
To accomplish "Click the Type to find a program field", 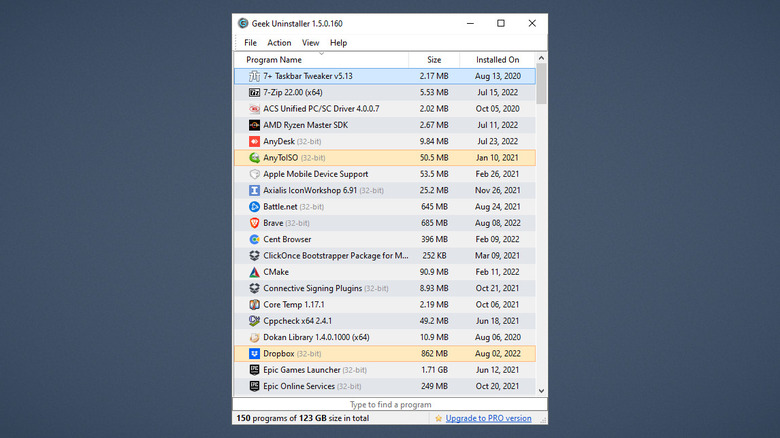I will tap(390, 404).
